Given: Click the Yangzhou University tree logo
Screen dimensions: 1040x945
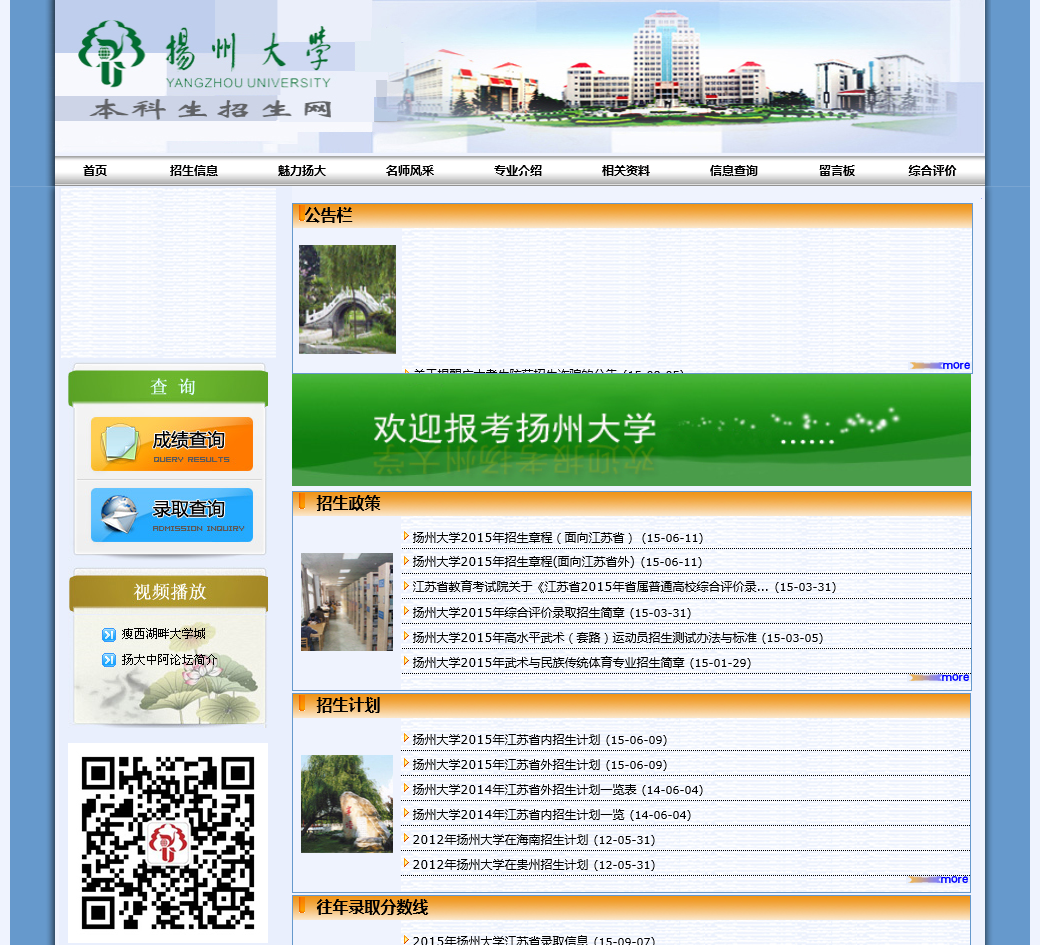Looking at the screenshot, I should click(x=111, y=54).
